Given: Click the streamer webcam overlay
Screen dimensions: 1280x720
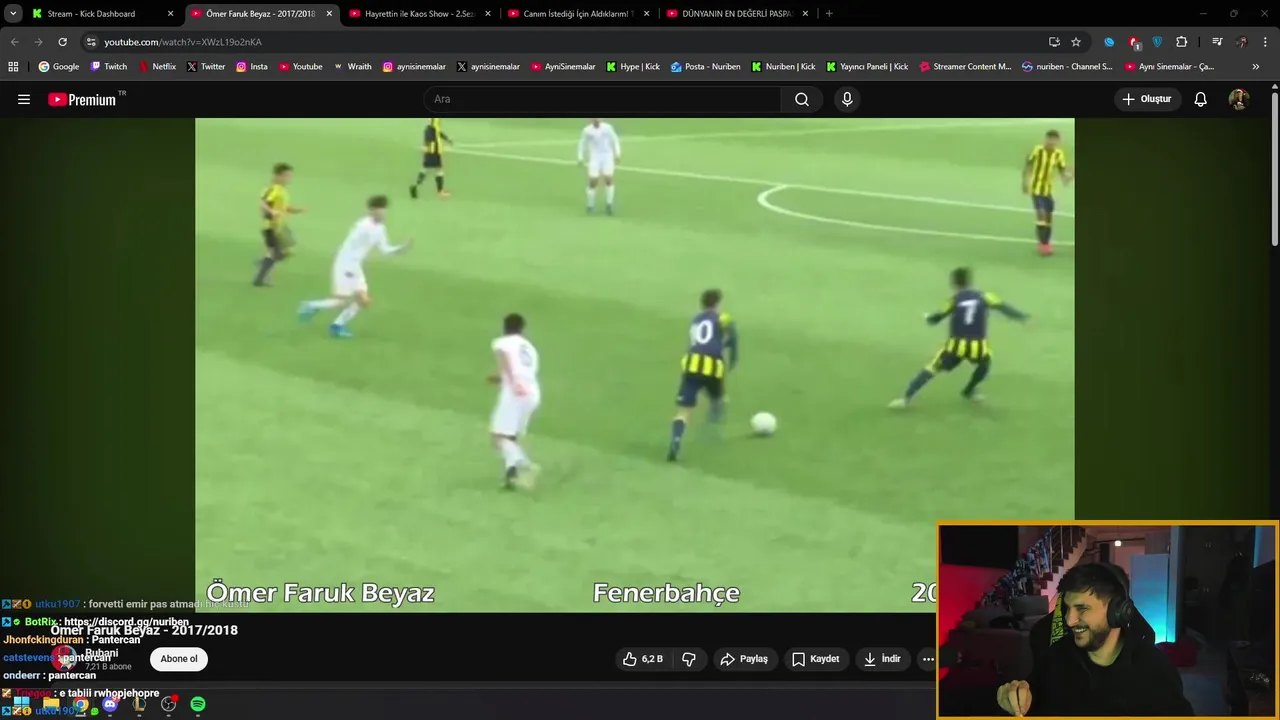Looking at the screenshot, I should point(1107,620).
